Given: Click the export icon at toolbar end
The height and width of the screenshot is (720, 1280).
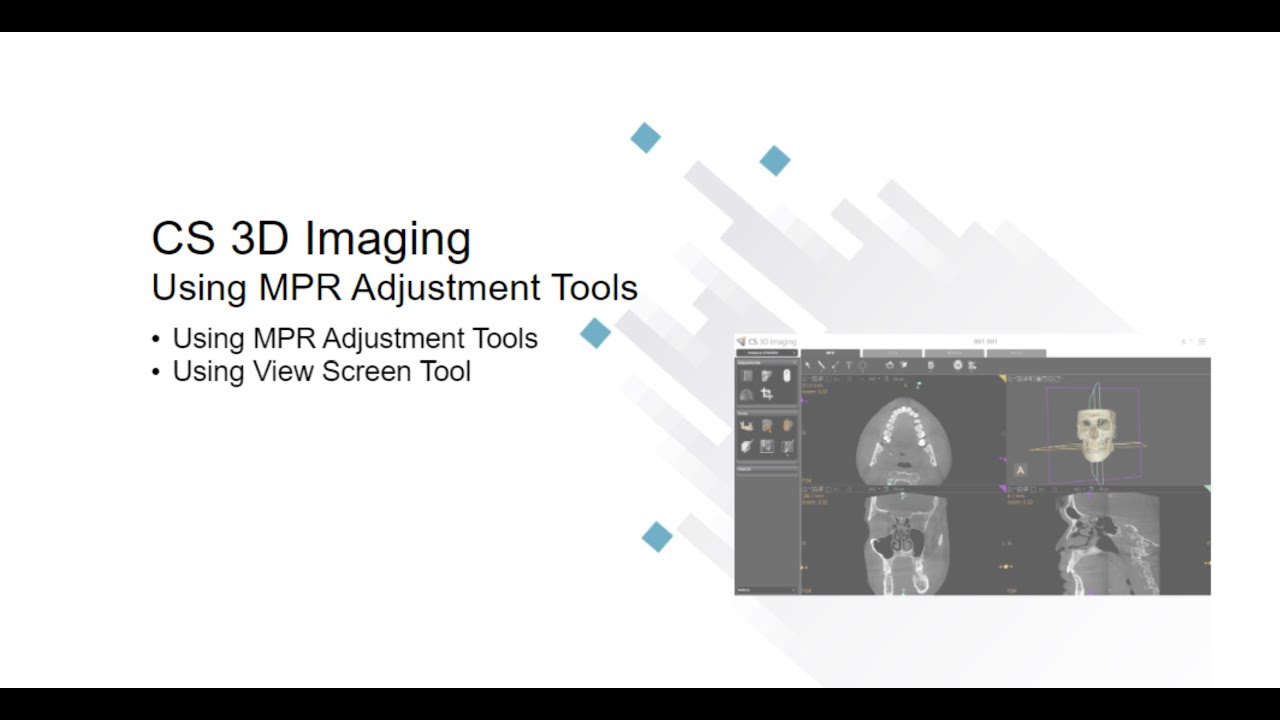Looking at the screenshot, I should [x=971, y=365].
